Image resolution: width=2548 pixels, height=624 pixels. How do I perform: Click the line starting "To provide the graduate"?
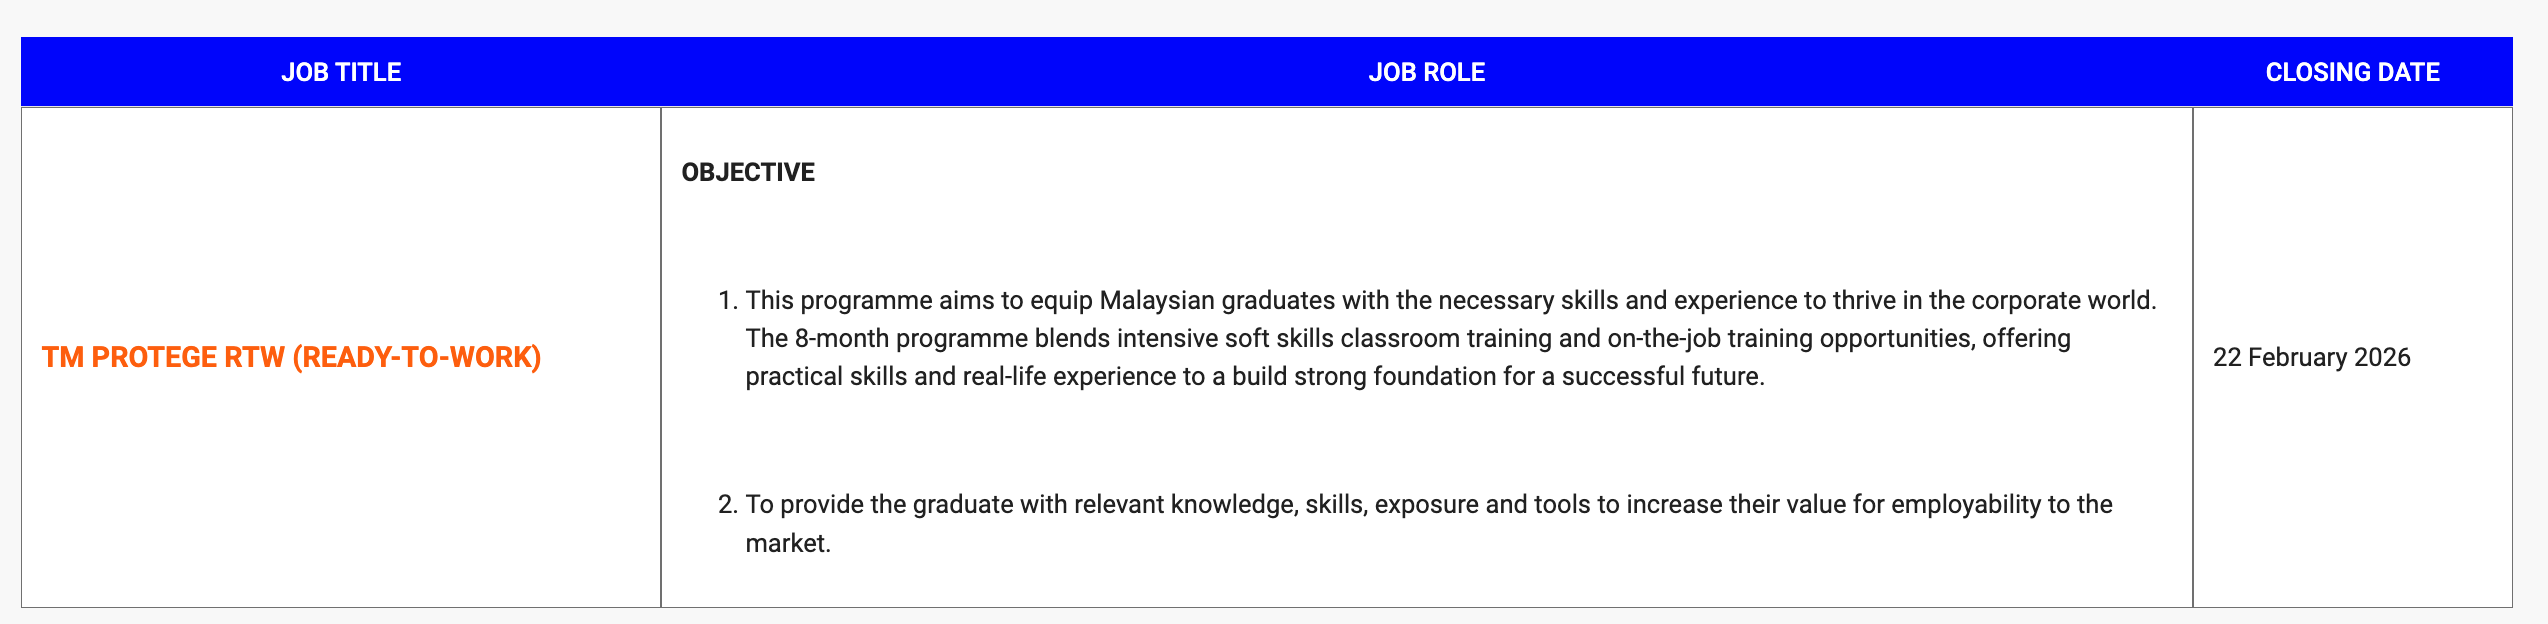(1428, 504)
